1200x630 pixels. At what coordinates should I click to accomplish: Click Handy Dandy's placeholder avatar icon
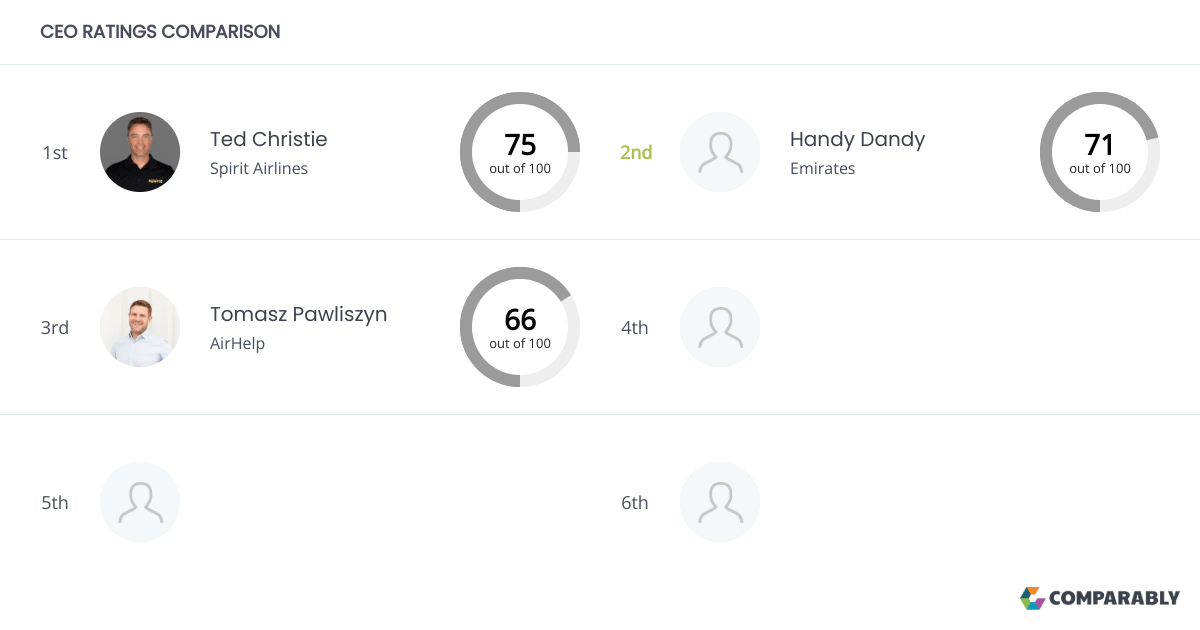click(720, 152)
